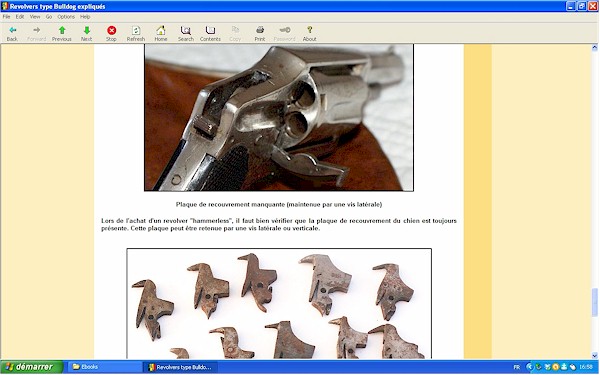Click the démarrer Start button

coord(31,367)
